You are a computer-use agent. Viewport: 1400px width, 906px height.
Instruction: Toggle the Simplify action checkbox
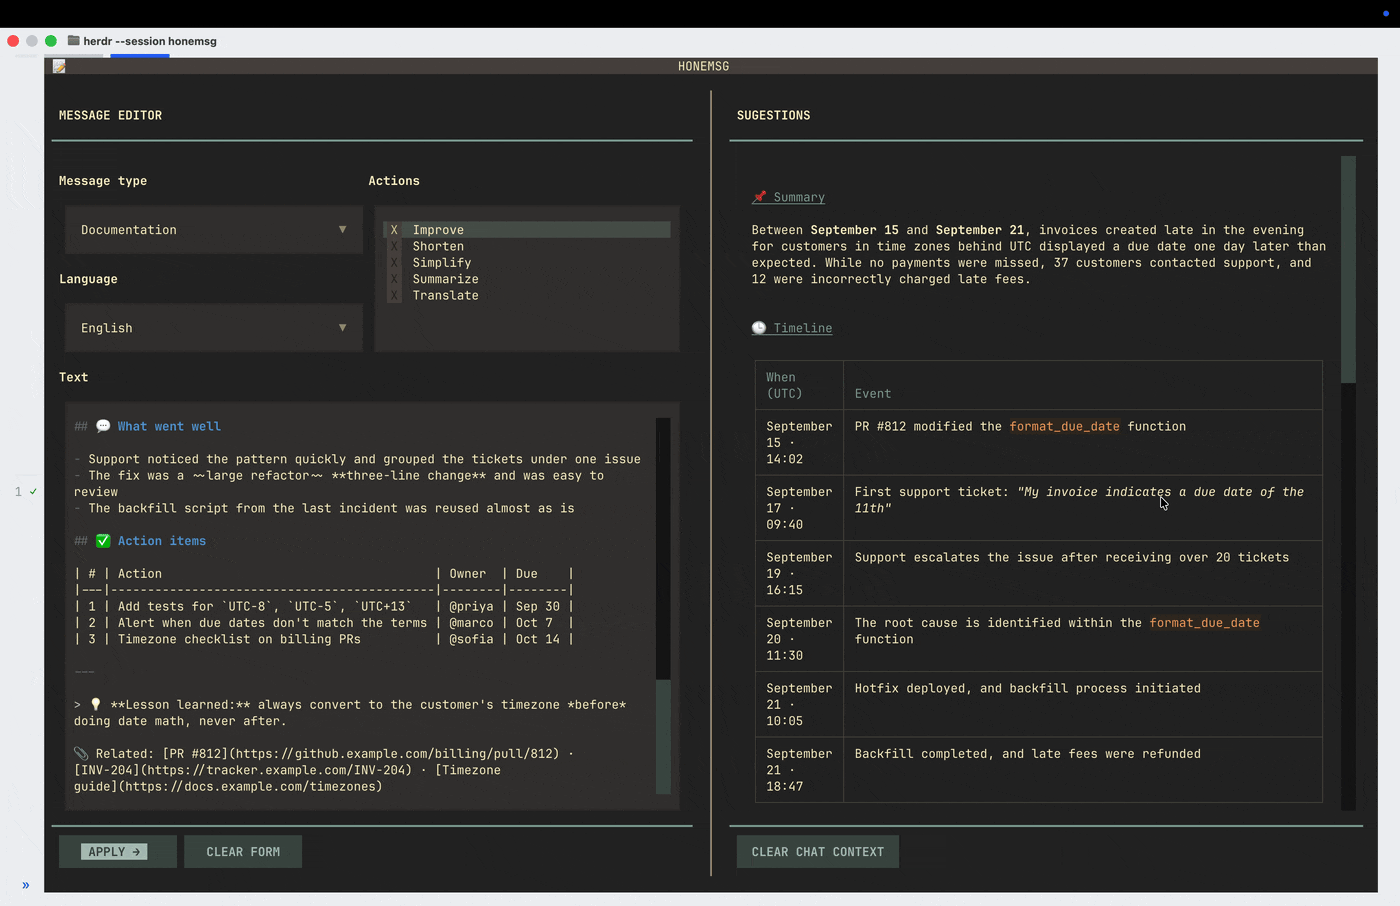tap(394, 263)
